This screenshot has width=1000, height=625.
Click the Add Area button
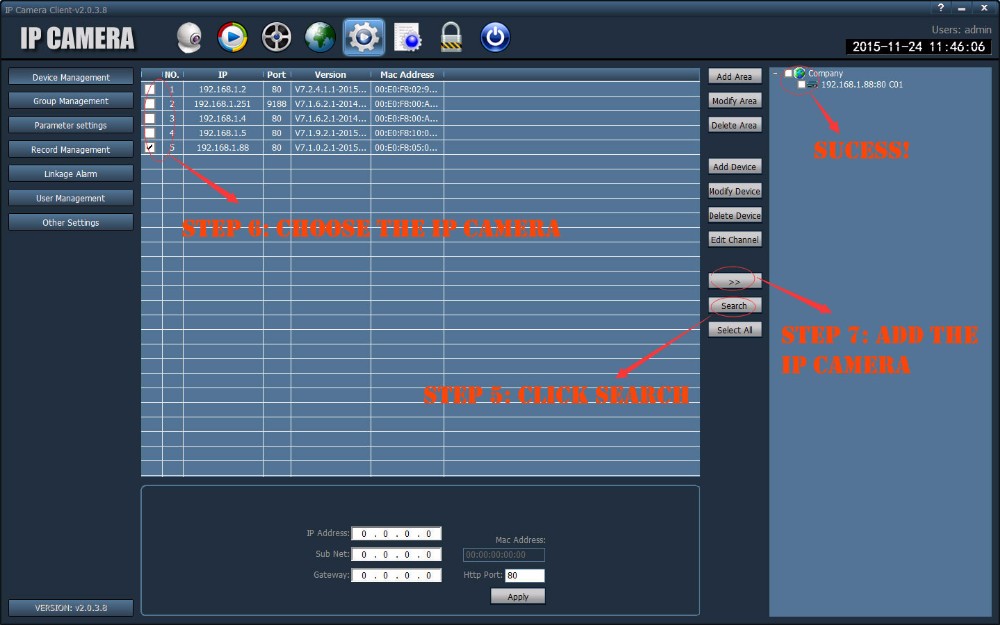click(x=735, y=77)
